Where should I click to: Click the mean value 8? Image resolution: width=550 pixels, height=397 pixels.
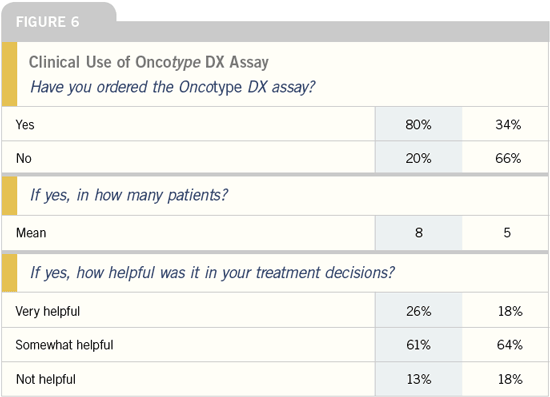(x=419, y=233)
